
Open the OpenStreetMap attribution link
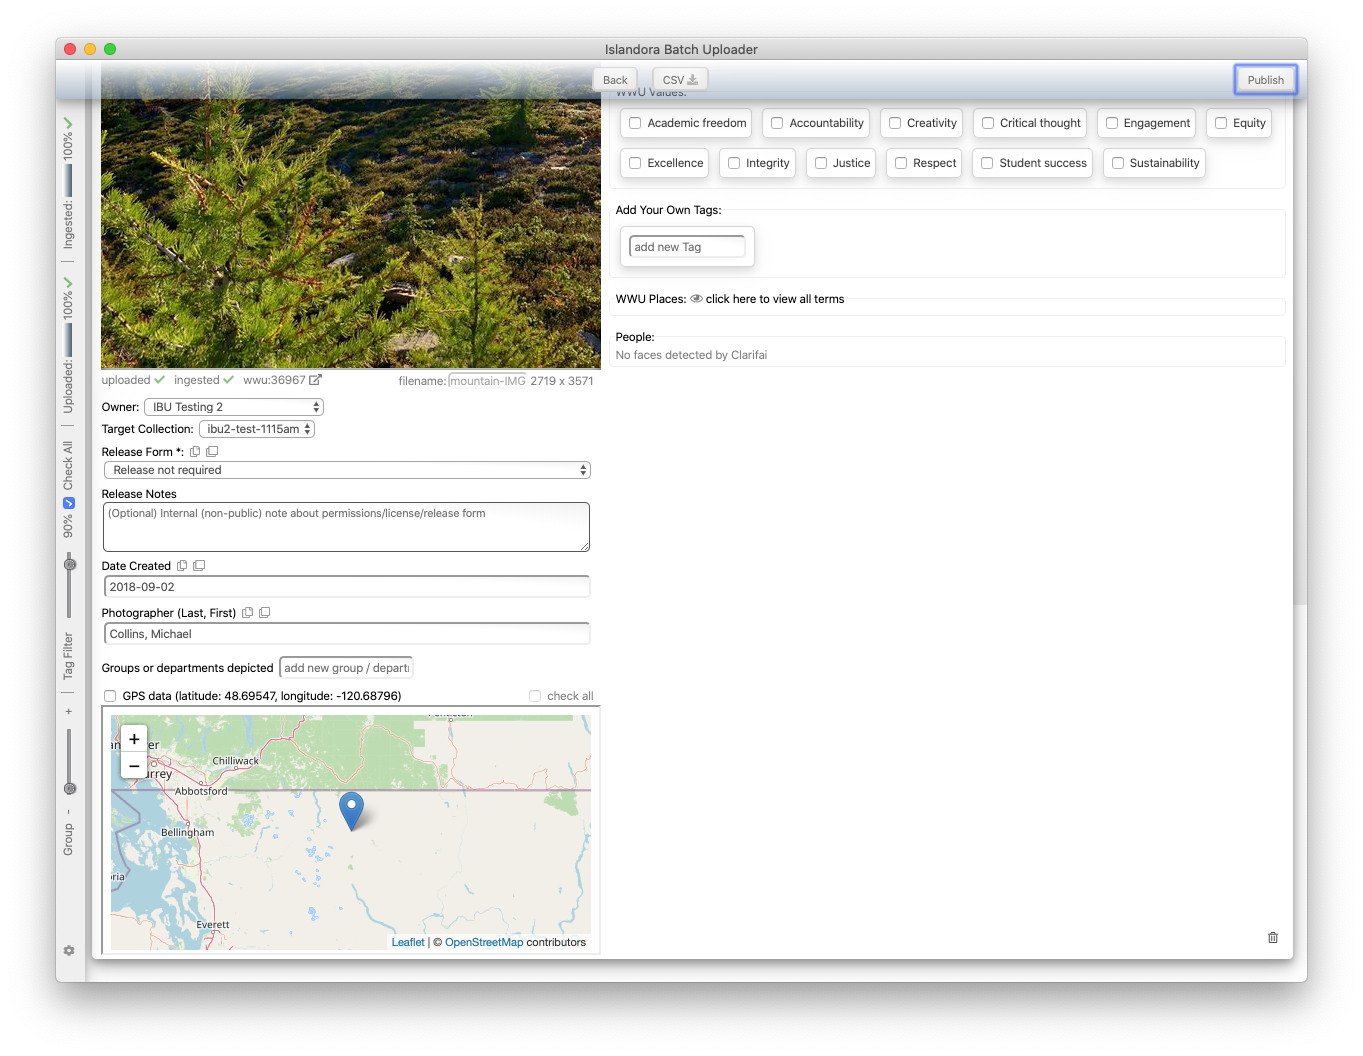pos(484,942)
